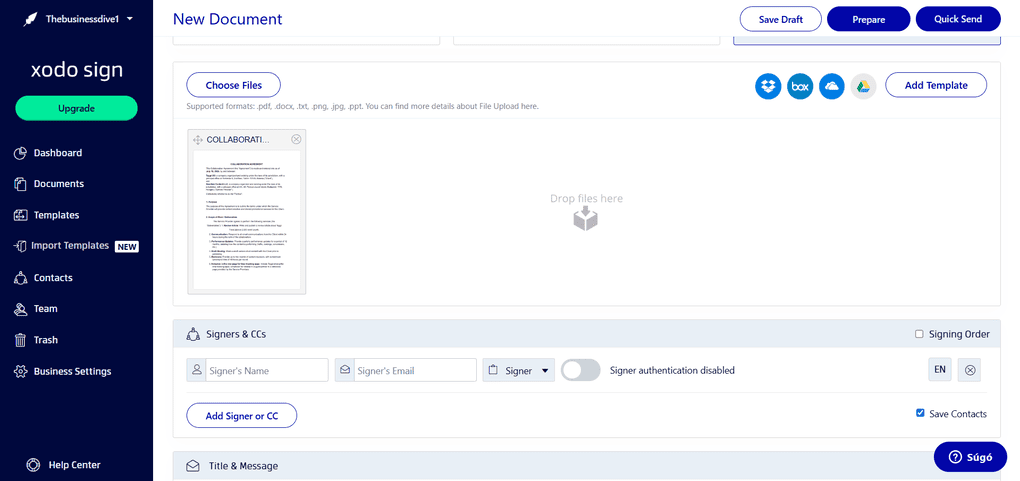Click the green Upgrade button

pyautogui.click(x=77, y=108)
